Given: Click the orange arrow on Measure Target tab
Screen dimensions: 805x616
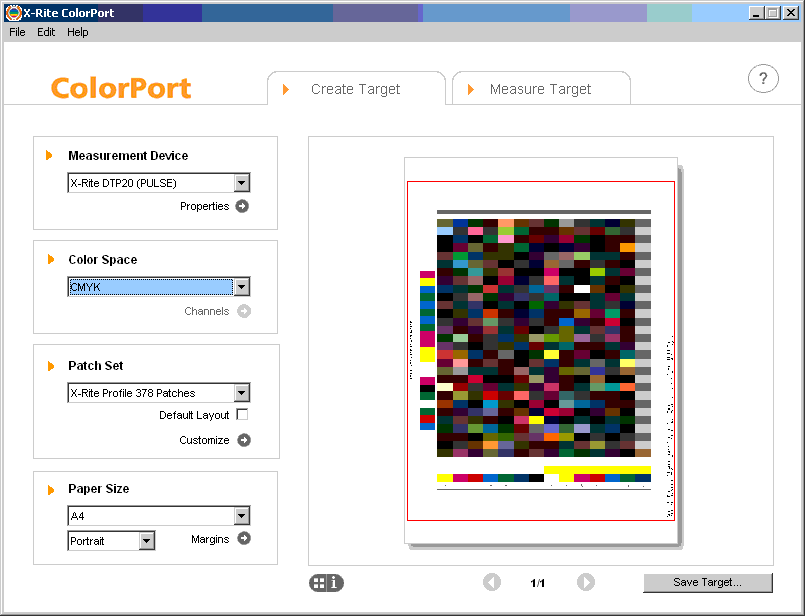Looking at the screenshot, I should [x=470, y=89].
